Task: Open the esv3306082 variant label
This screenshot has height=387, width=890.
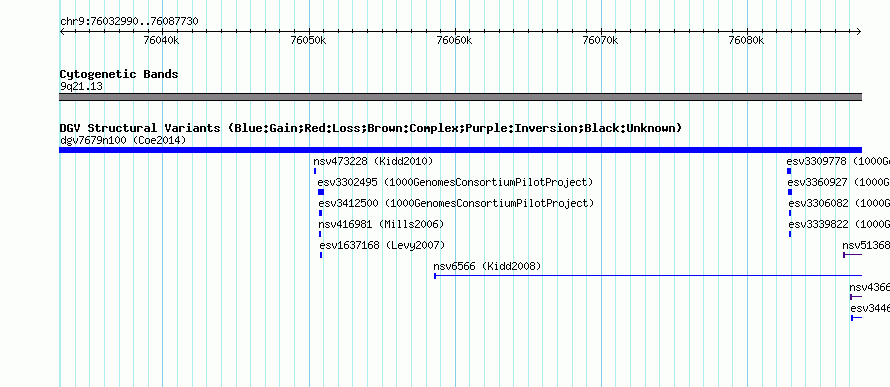Action: [839, 204]
